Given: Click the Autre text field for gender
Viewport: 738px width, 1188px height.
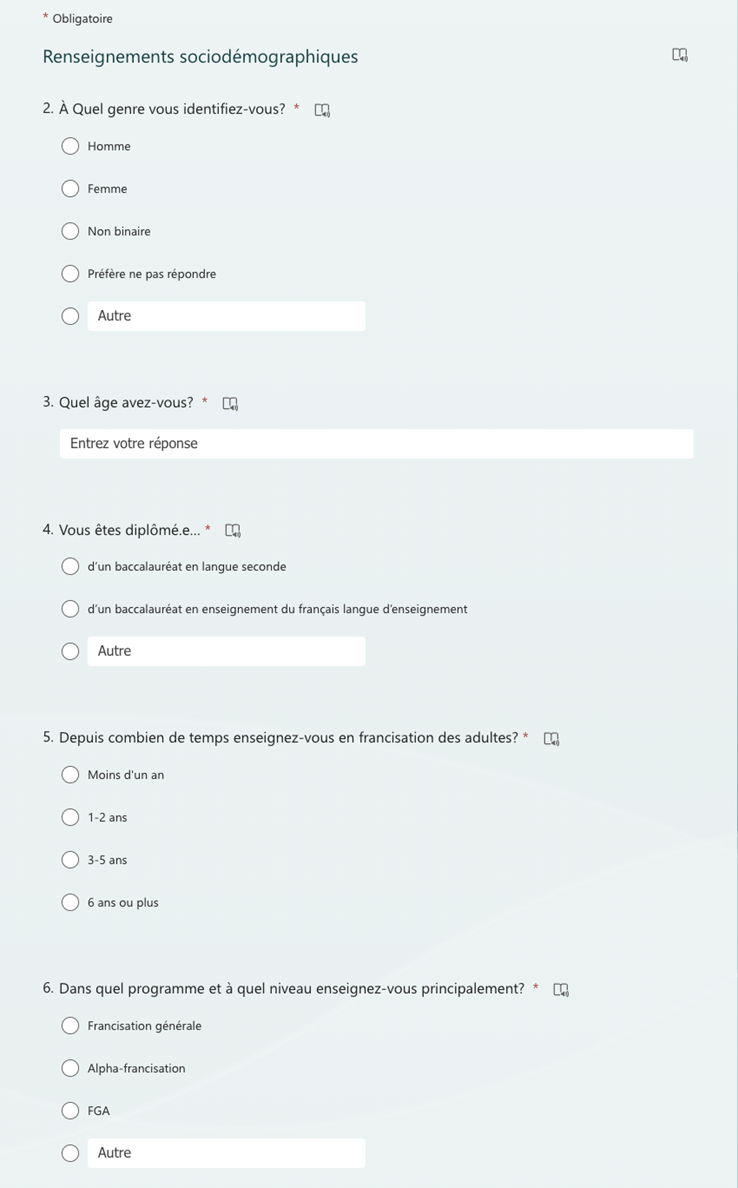Looking at the screenshot, I should coord(226,316).
